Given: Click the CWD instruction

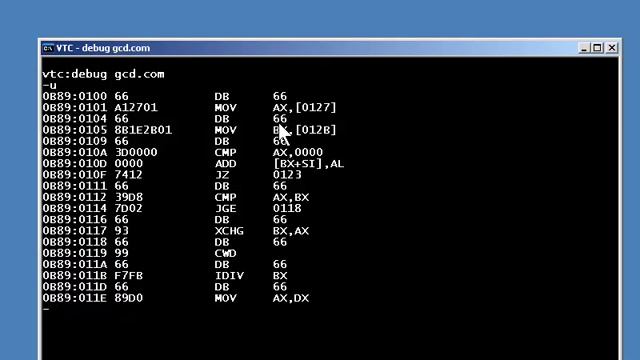Looking at the screenshot, I should coord(225,253).
